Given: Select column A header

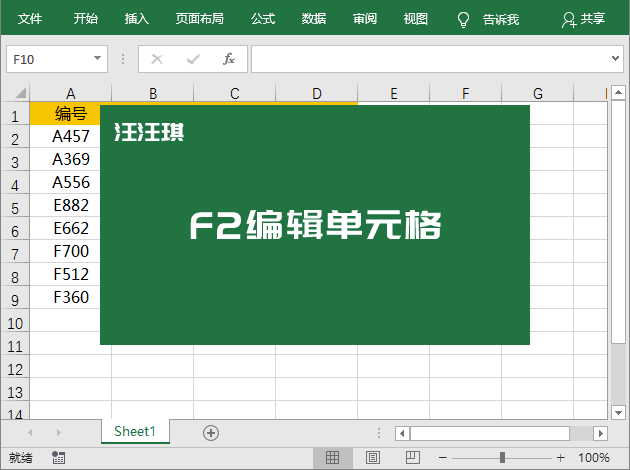Looking at the screenshot, I should click(x=71, y=93).
